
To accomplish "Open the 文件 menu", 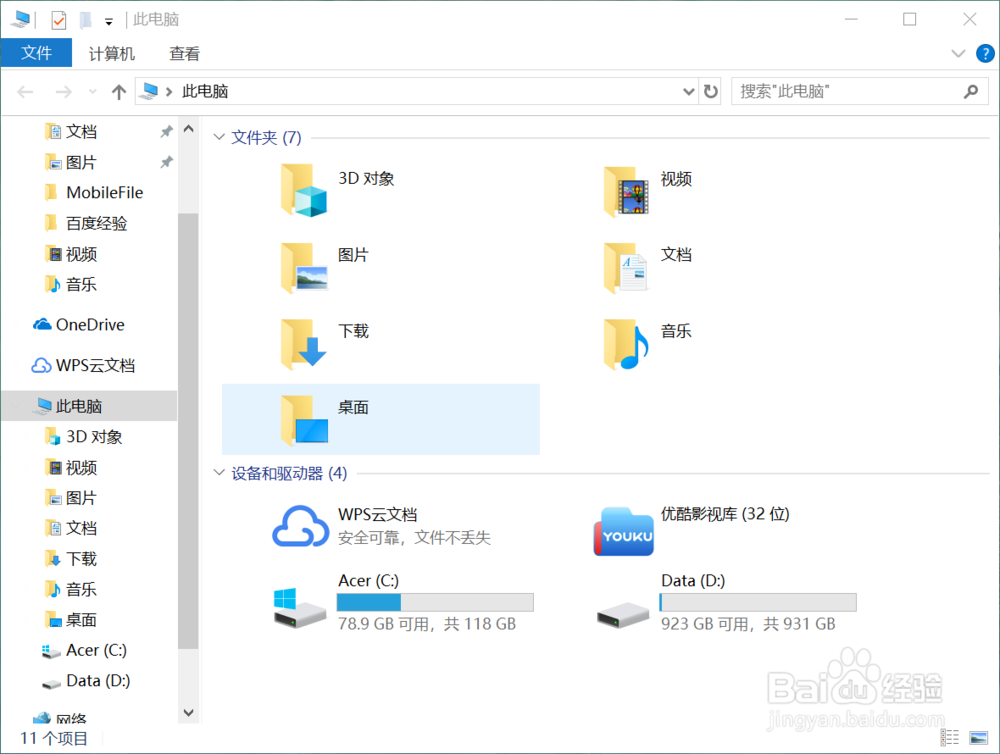I will 37,53.
